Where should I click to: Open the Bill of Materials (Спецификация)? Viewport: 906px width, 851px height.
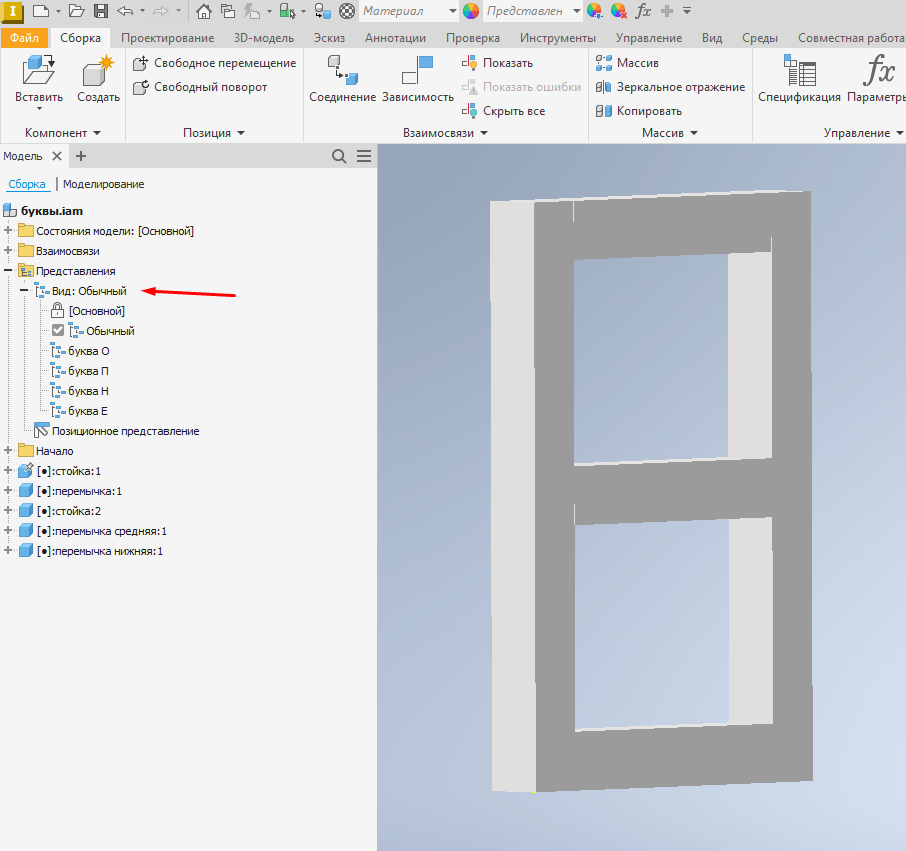tap(800, 79)
